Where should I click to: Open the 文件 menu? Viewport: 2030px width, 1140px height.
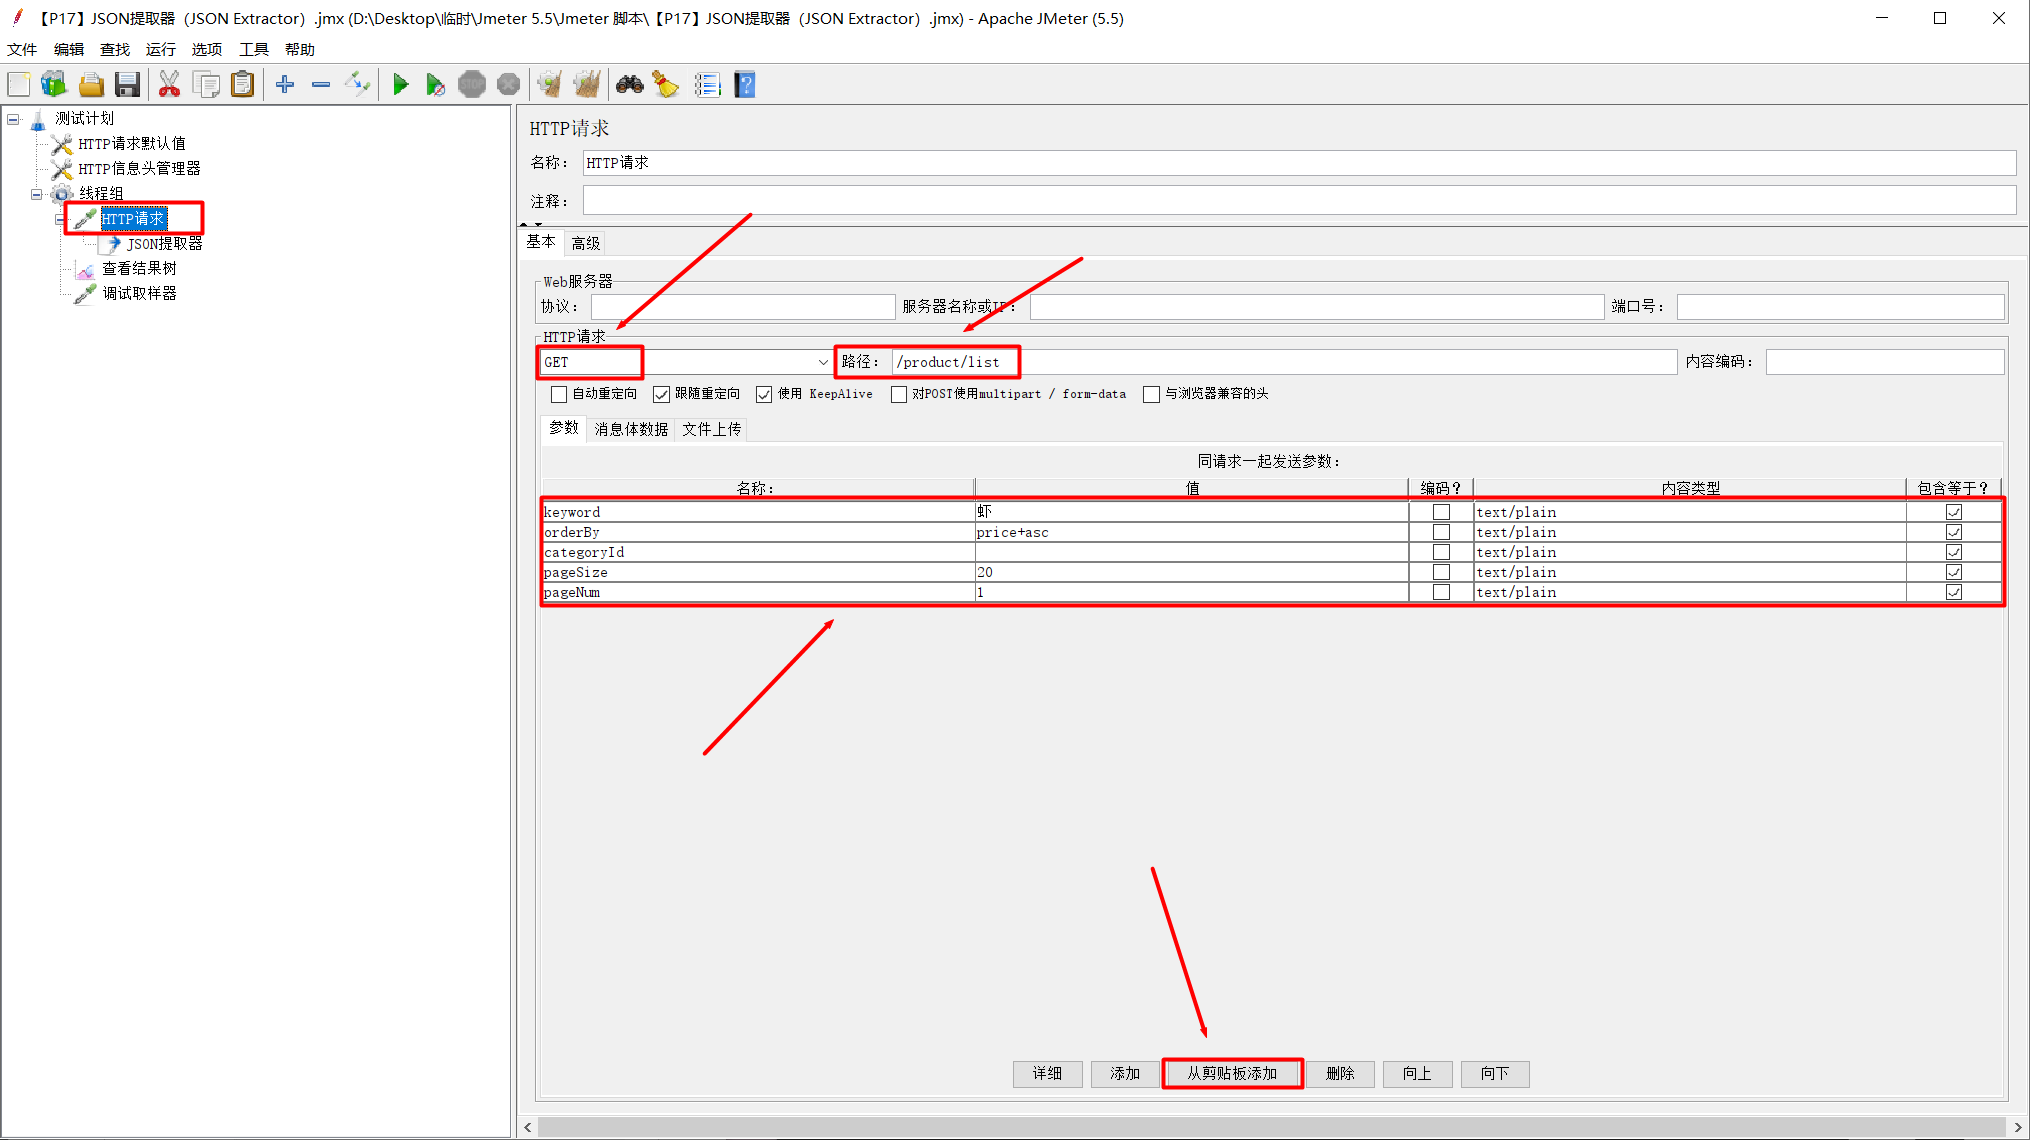tap(22, 50)
